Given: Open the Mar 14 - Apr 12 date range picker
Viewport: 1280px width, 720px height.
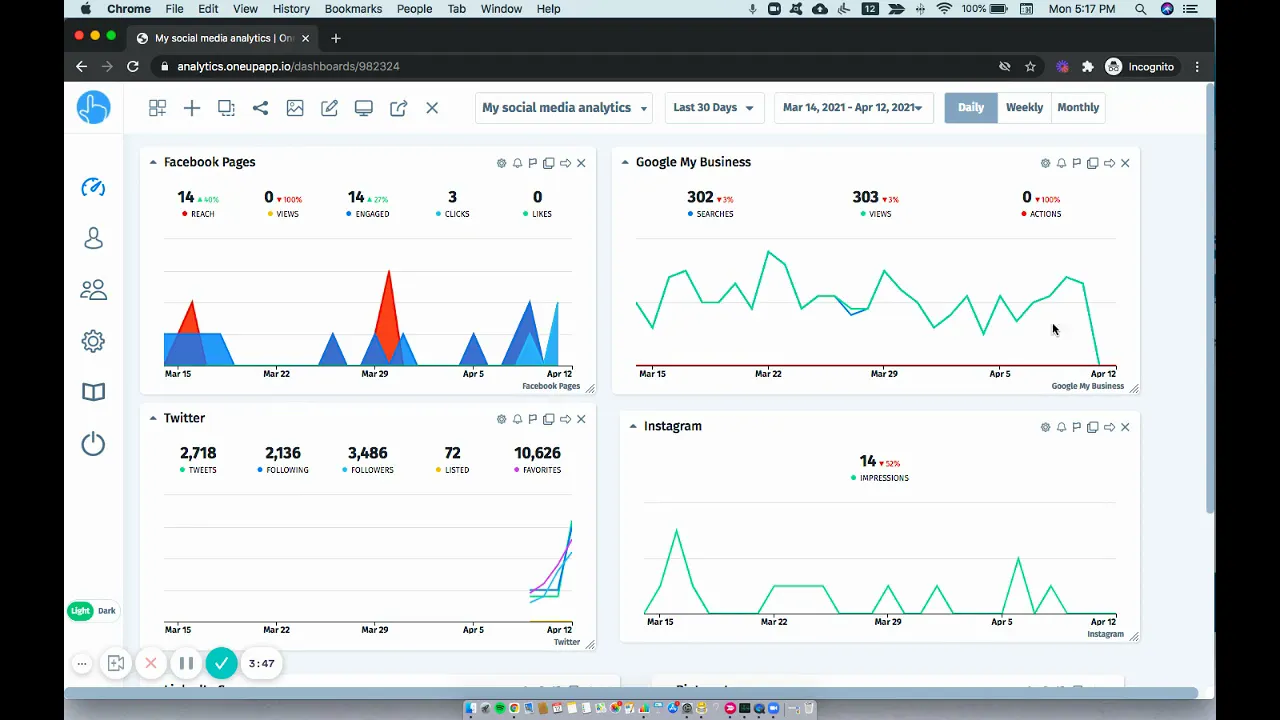Looking at the screenshot, I should [853, 108].
